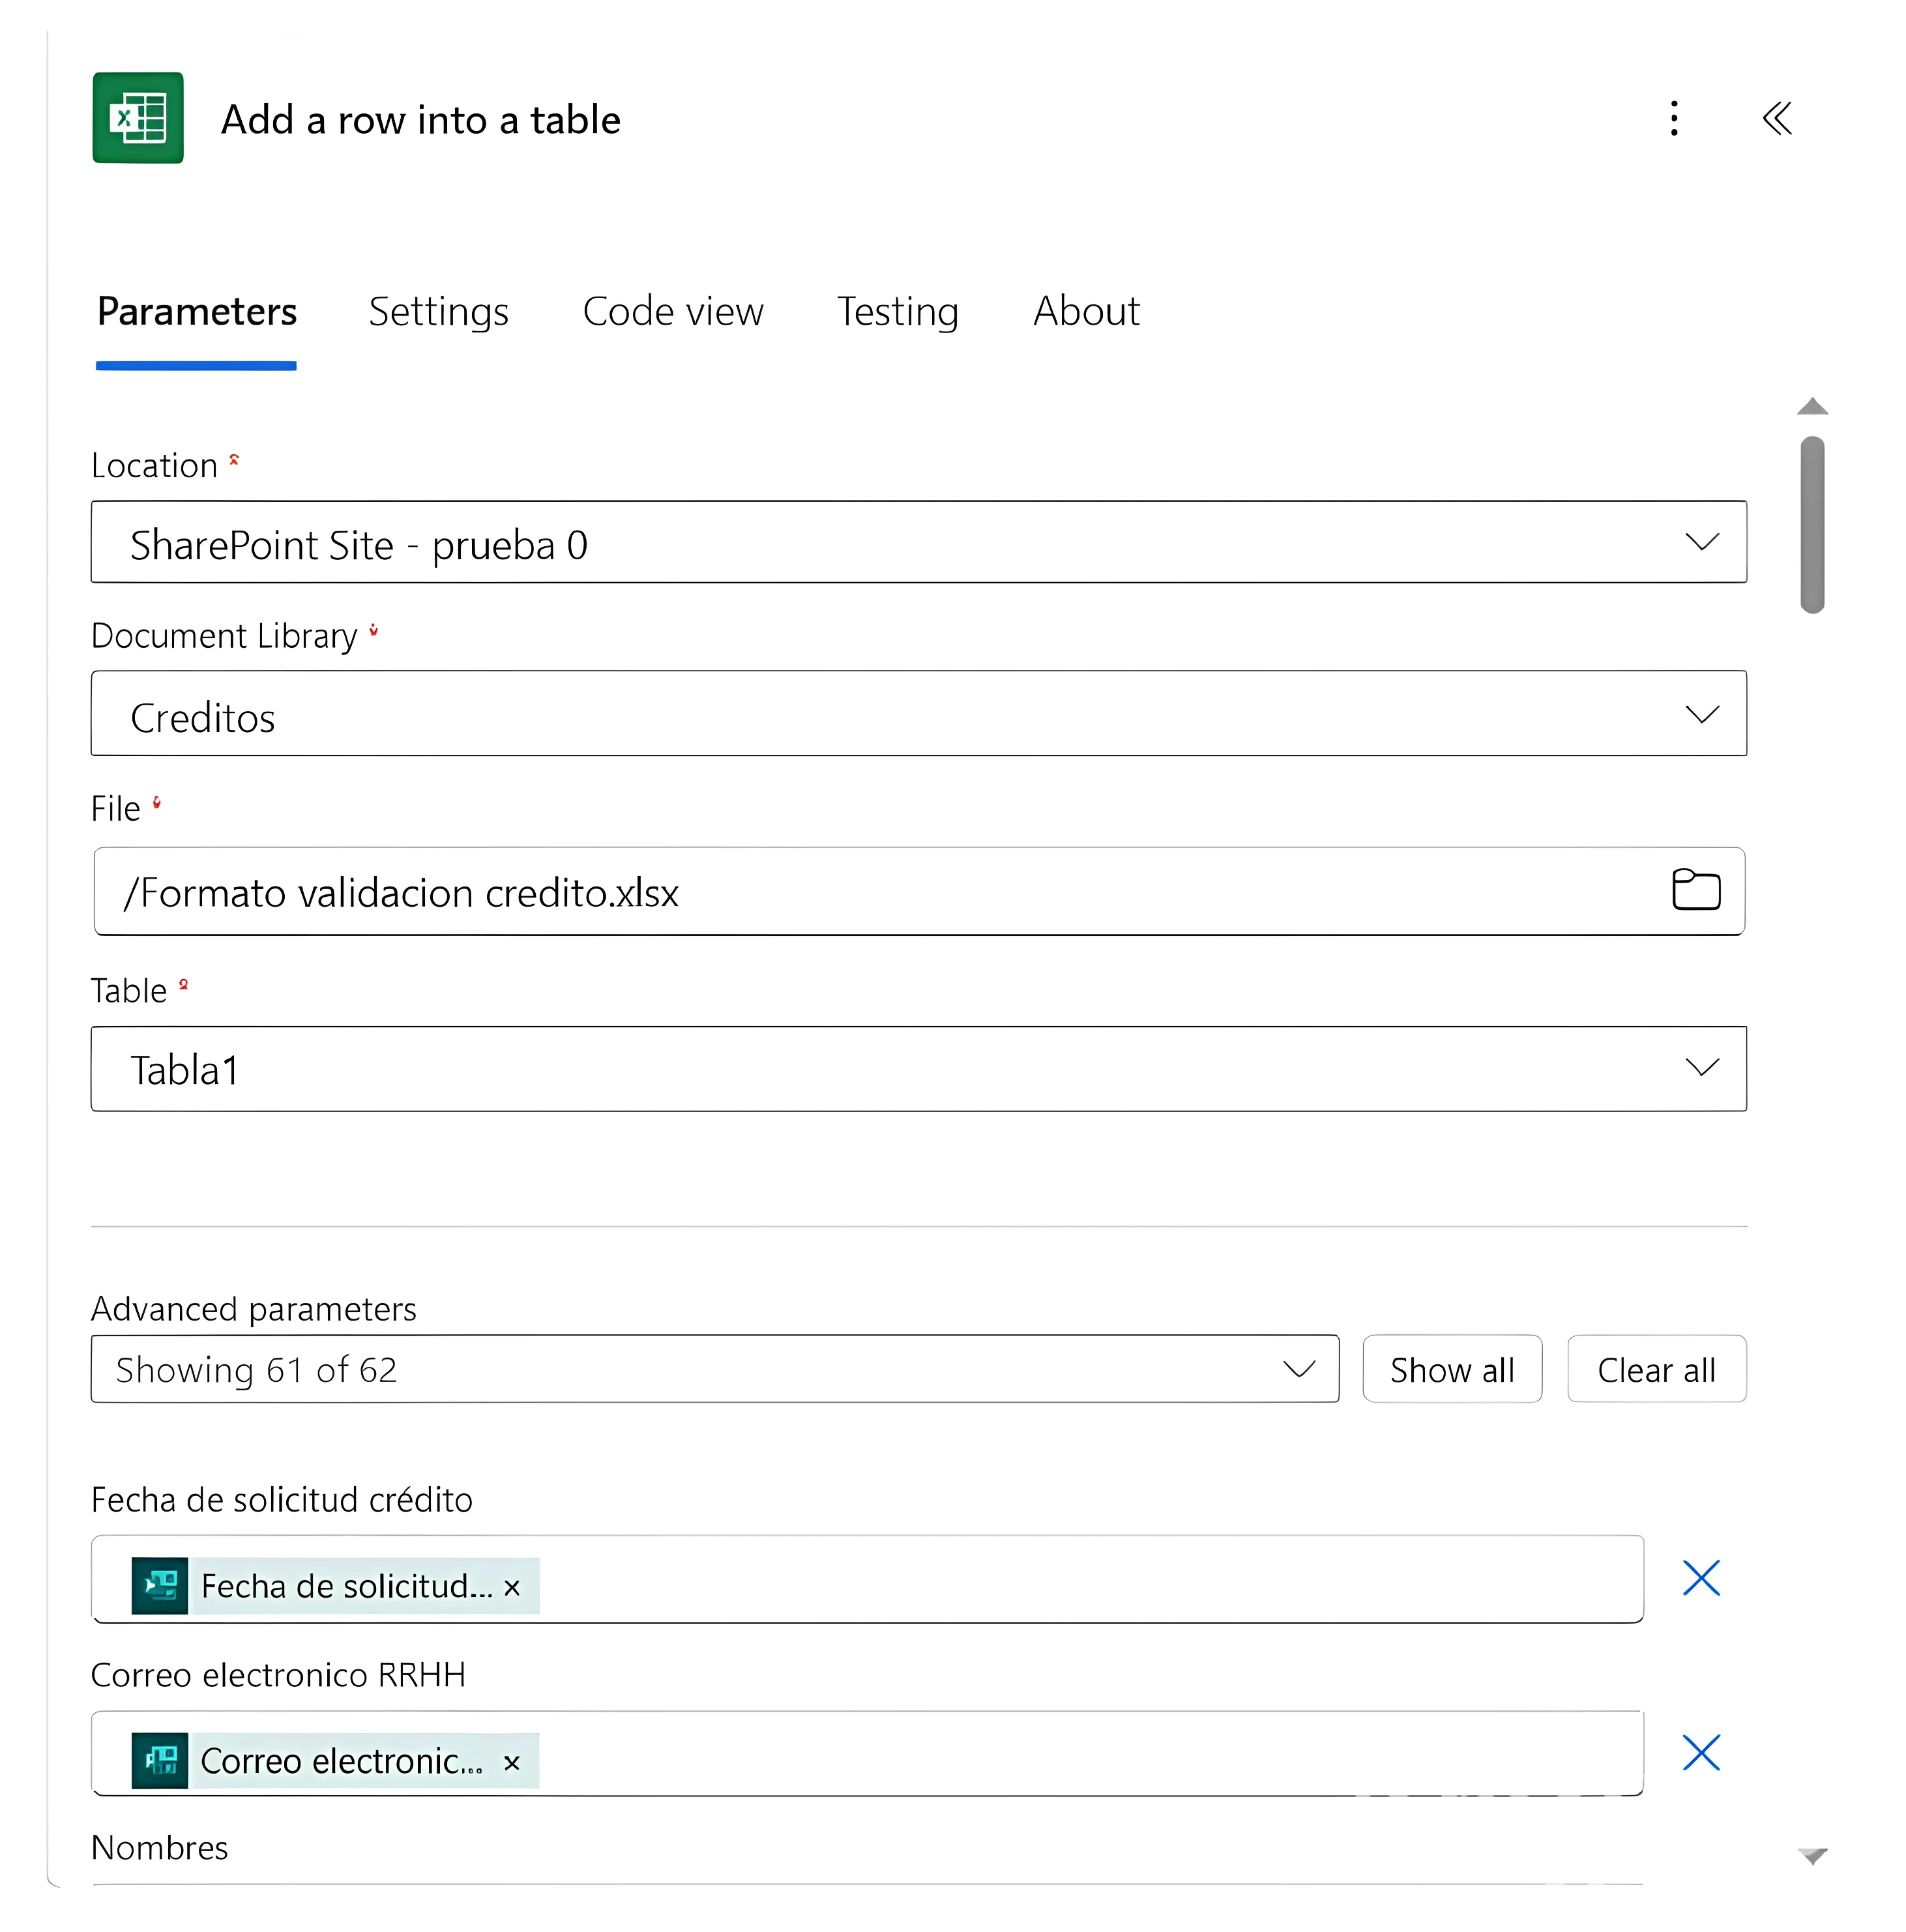
Task: Delete the Fecha de solicitud token
Action: [512, 1587]
